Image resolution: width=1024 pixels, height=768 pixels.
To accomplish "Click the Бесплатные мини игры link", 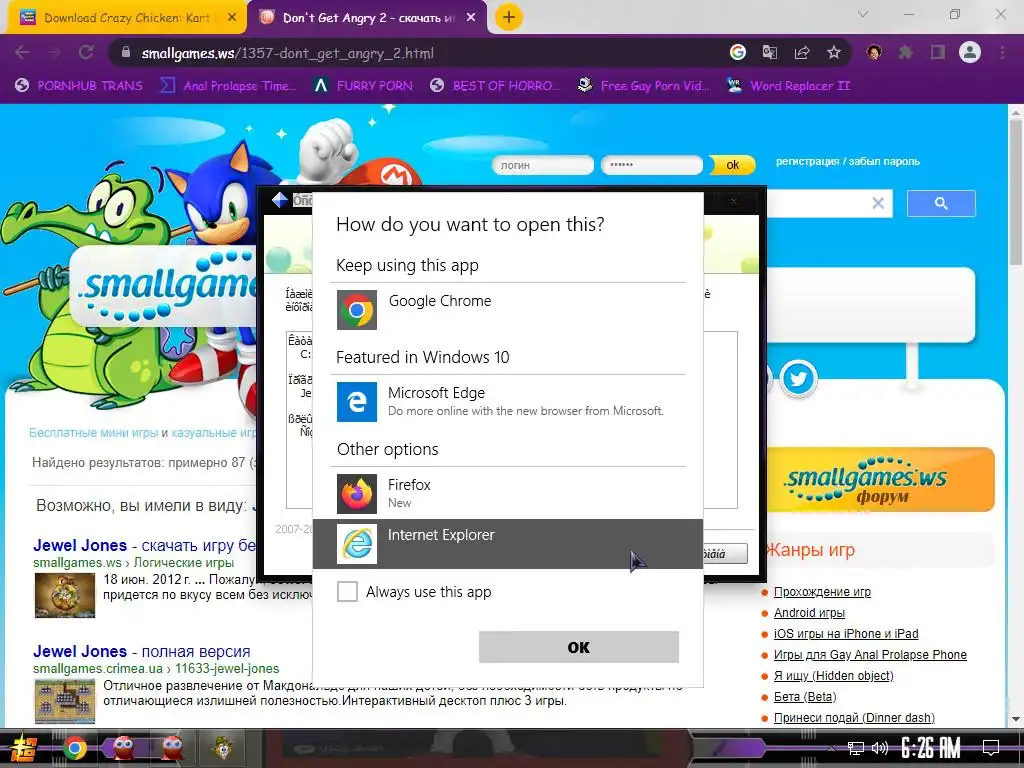I will tap(93, 432).
